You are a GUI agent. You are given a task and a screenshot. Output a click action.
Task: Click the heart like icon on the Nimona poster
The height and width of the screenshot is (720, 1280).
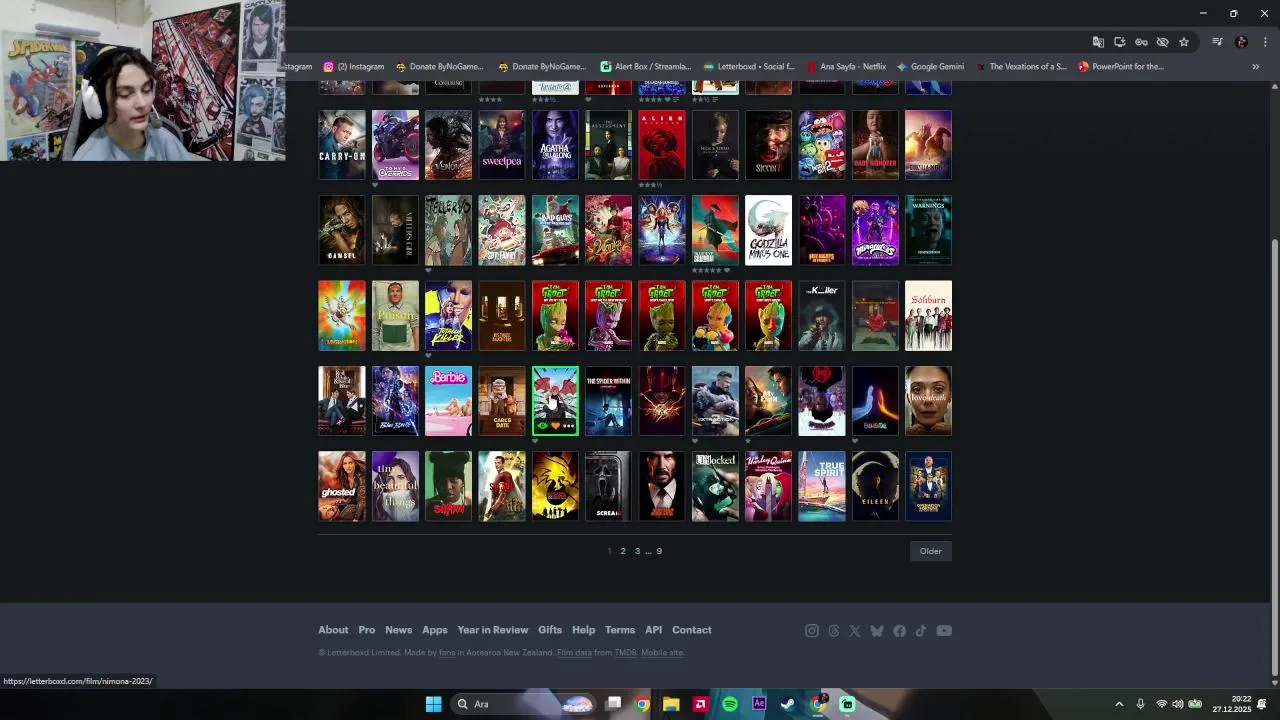click(x=555, y=426)
